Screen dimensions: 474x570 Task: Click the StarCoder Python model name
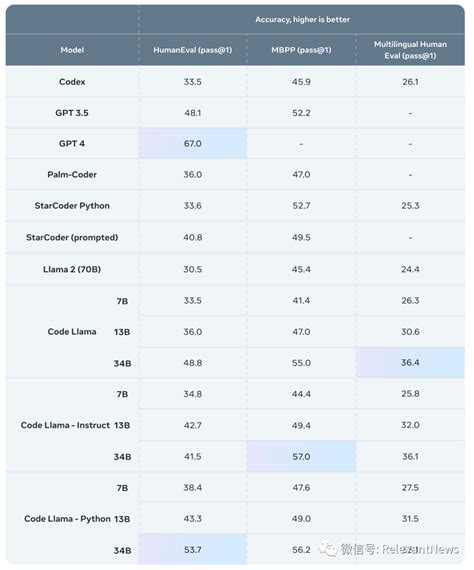pyautogui.click(x=72, y=206)
